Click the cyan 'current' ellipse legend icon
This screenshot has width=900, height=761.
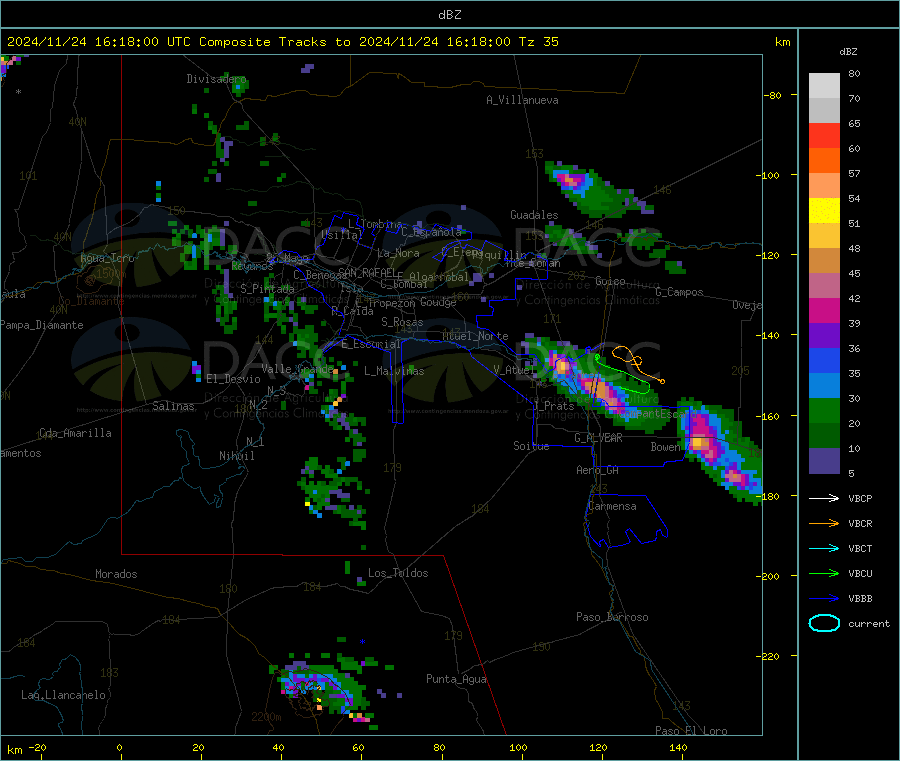pyautogui.click(x=824, y=623)
